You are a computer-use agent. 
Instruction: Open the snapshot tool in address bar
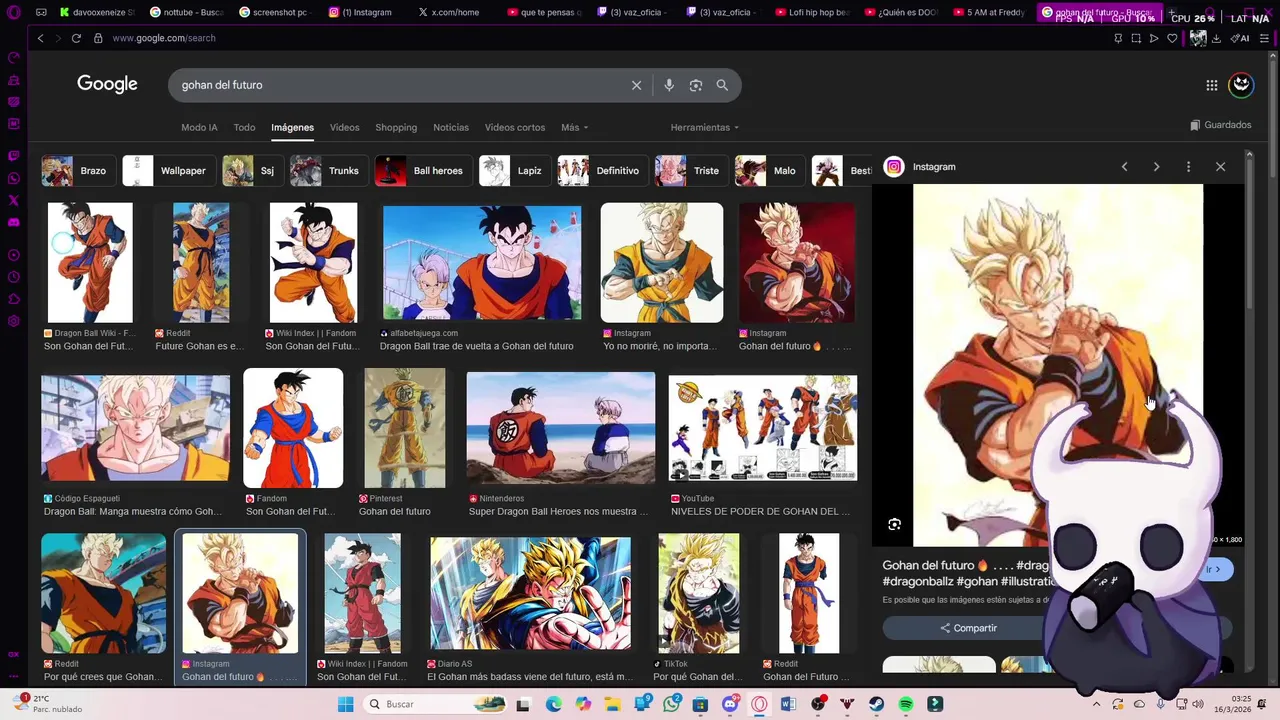1136,38
